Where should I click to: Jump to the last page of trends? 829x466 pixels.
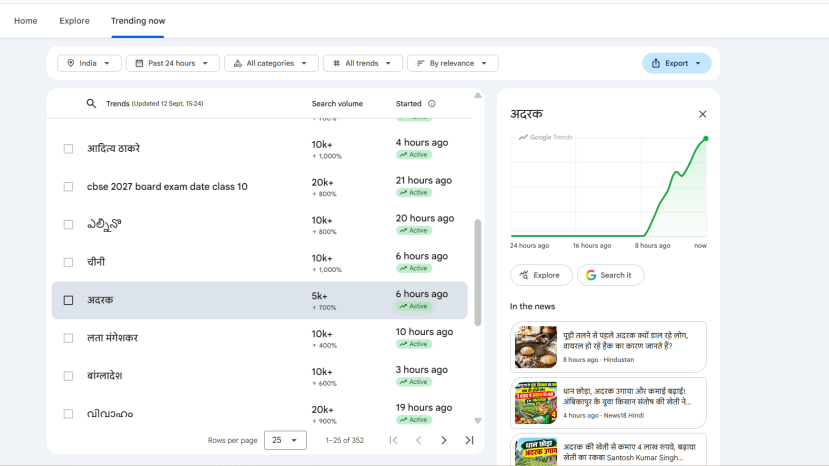coord(469,440)
